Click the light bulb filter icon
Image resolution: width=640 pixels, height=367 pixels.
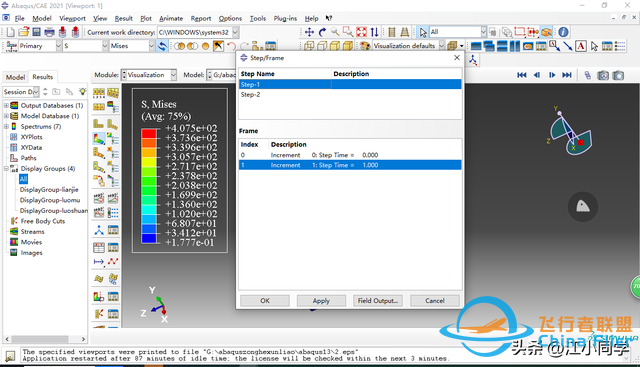point(82,91)
